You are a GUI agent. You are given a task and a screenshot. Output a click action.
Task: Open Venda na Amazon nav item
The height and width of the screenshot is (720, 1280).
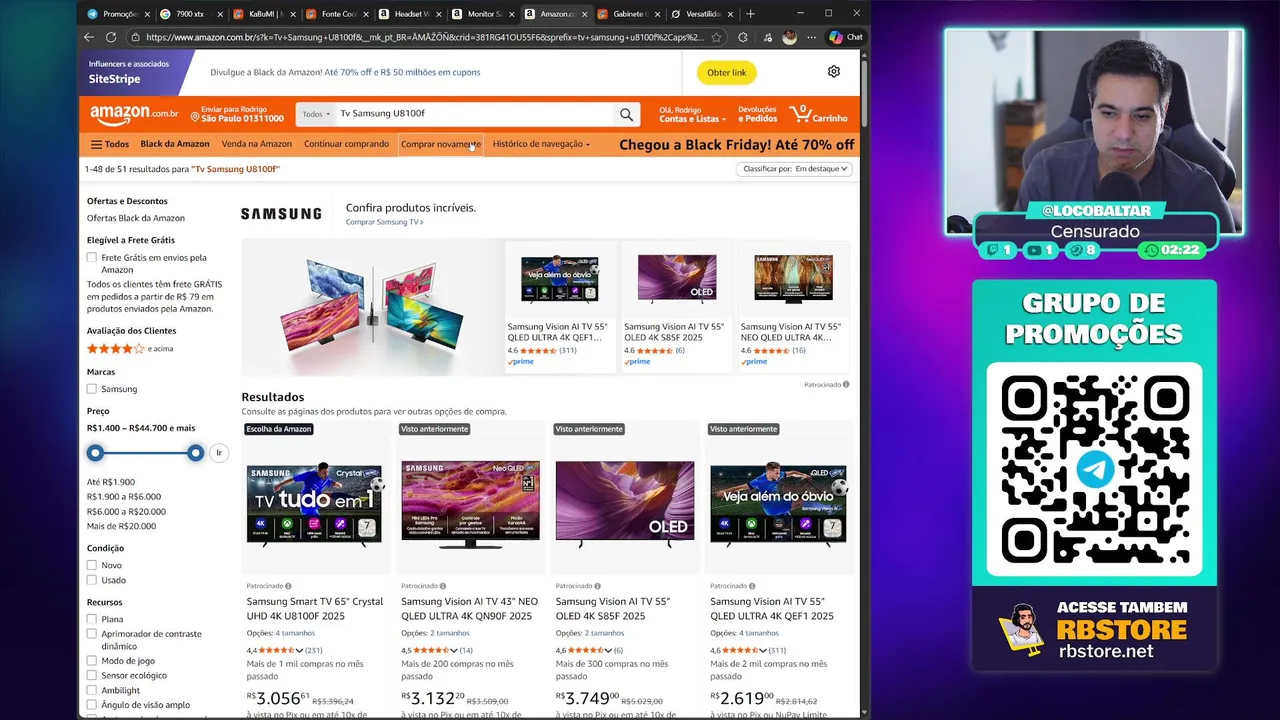tap(257, 144)
